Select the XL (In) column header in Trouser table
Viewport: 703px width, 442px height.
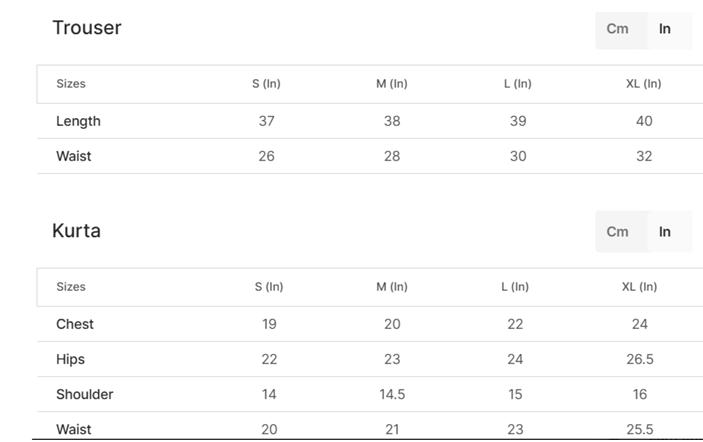point(644,84)
